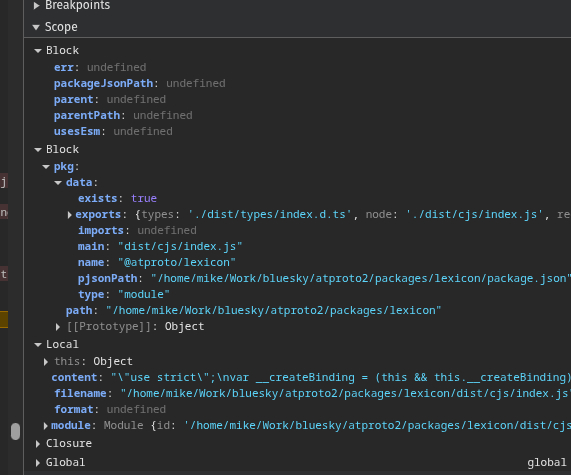
Task: Click the vertical scrollbar thumb at bottom left
Action: tap(15, 432)
